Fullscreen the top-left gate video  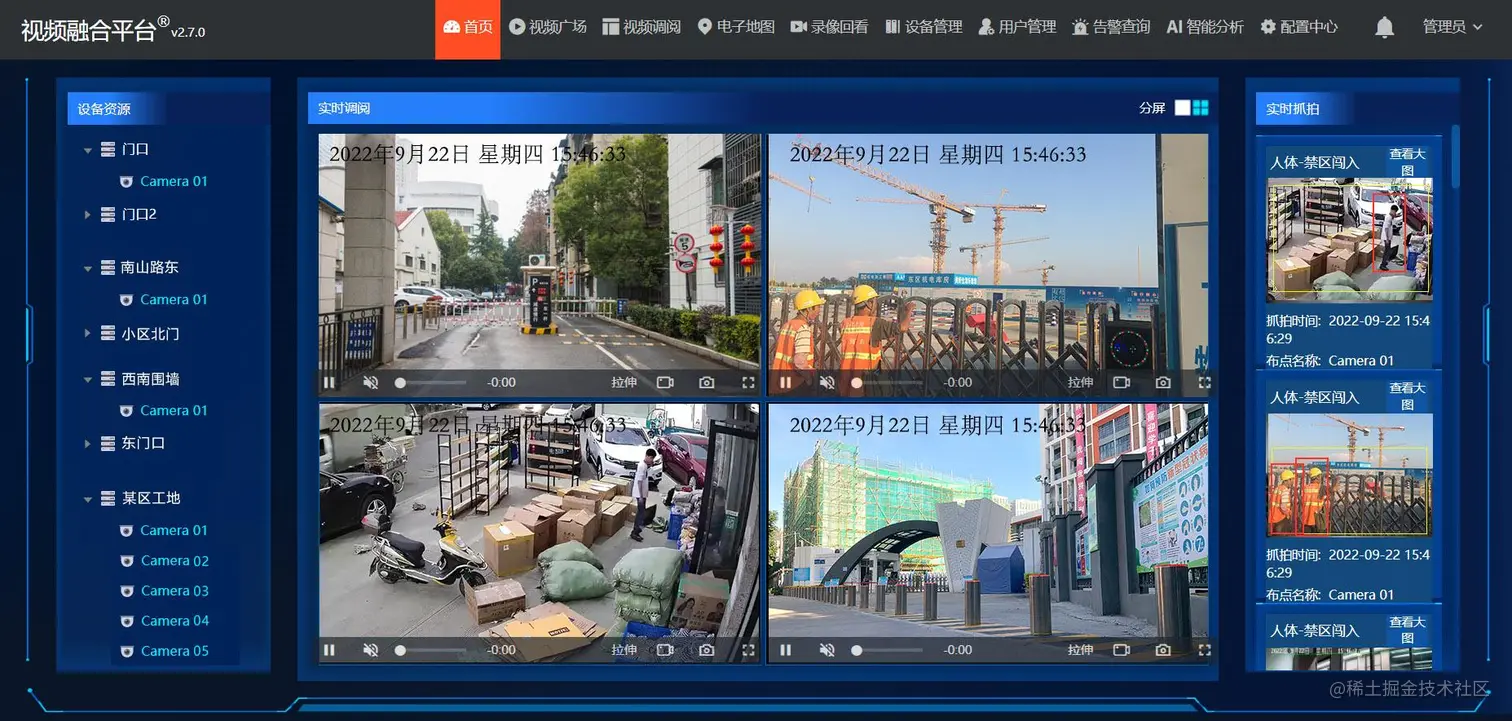pos(748,382)
